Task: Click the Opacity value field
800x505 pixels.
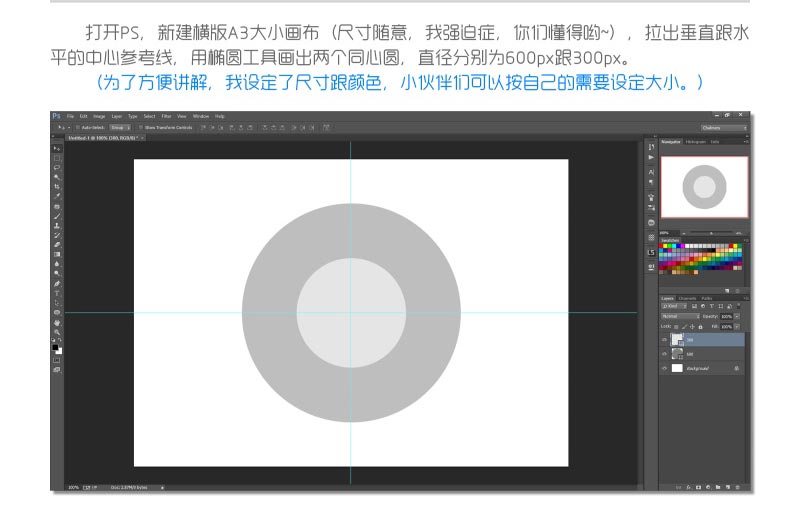Action: [x=726, y=316]
